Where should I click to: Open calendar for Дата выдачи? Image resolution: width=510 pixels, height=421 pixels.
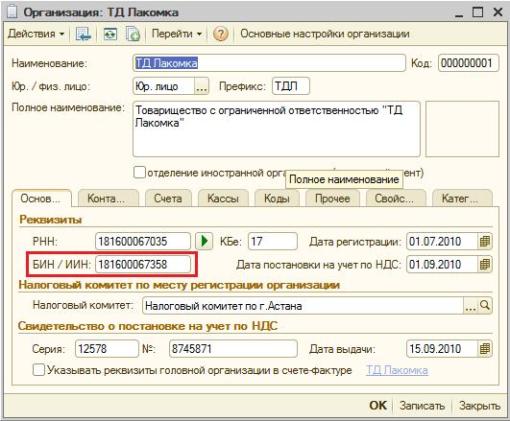coord(485,349)
